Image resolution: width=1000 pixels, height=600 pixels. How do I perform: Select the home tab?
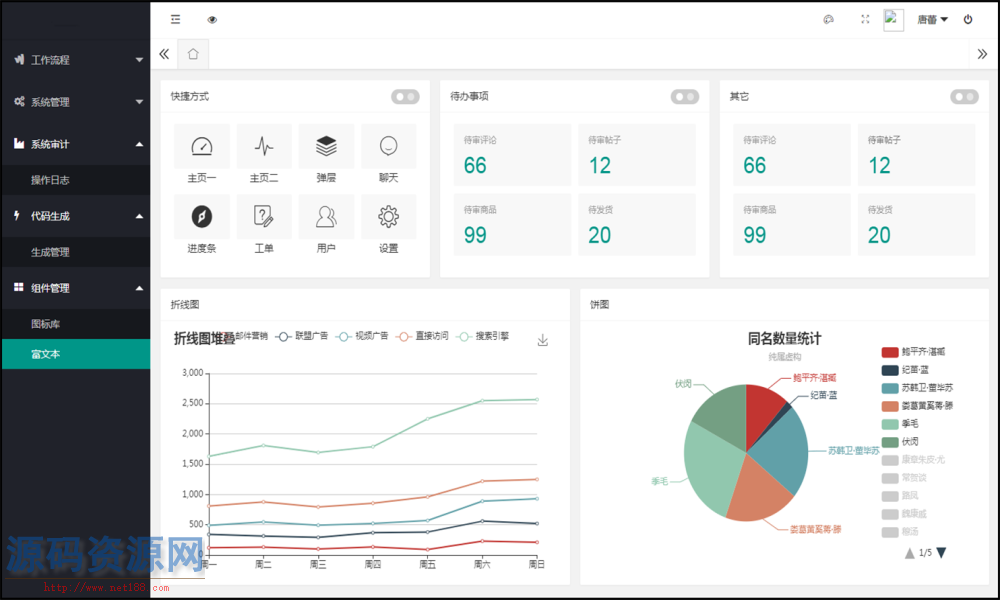tap(193, 54)
